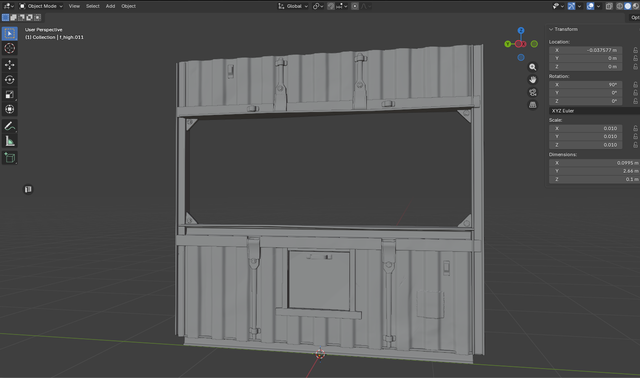Toggle lock on Scale Z
This screenshot has height=378, width=640.
tap(636, 145)
